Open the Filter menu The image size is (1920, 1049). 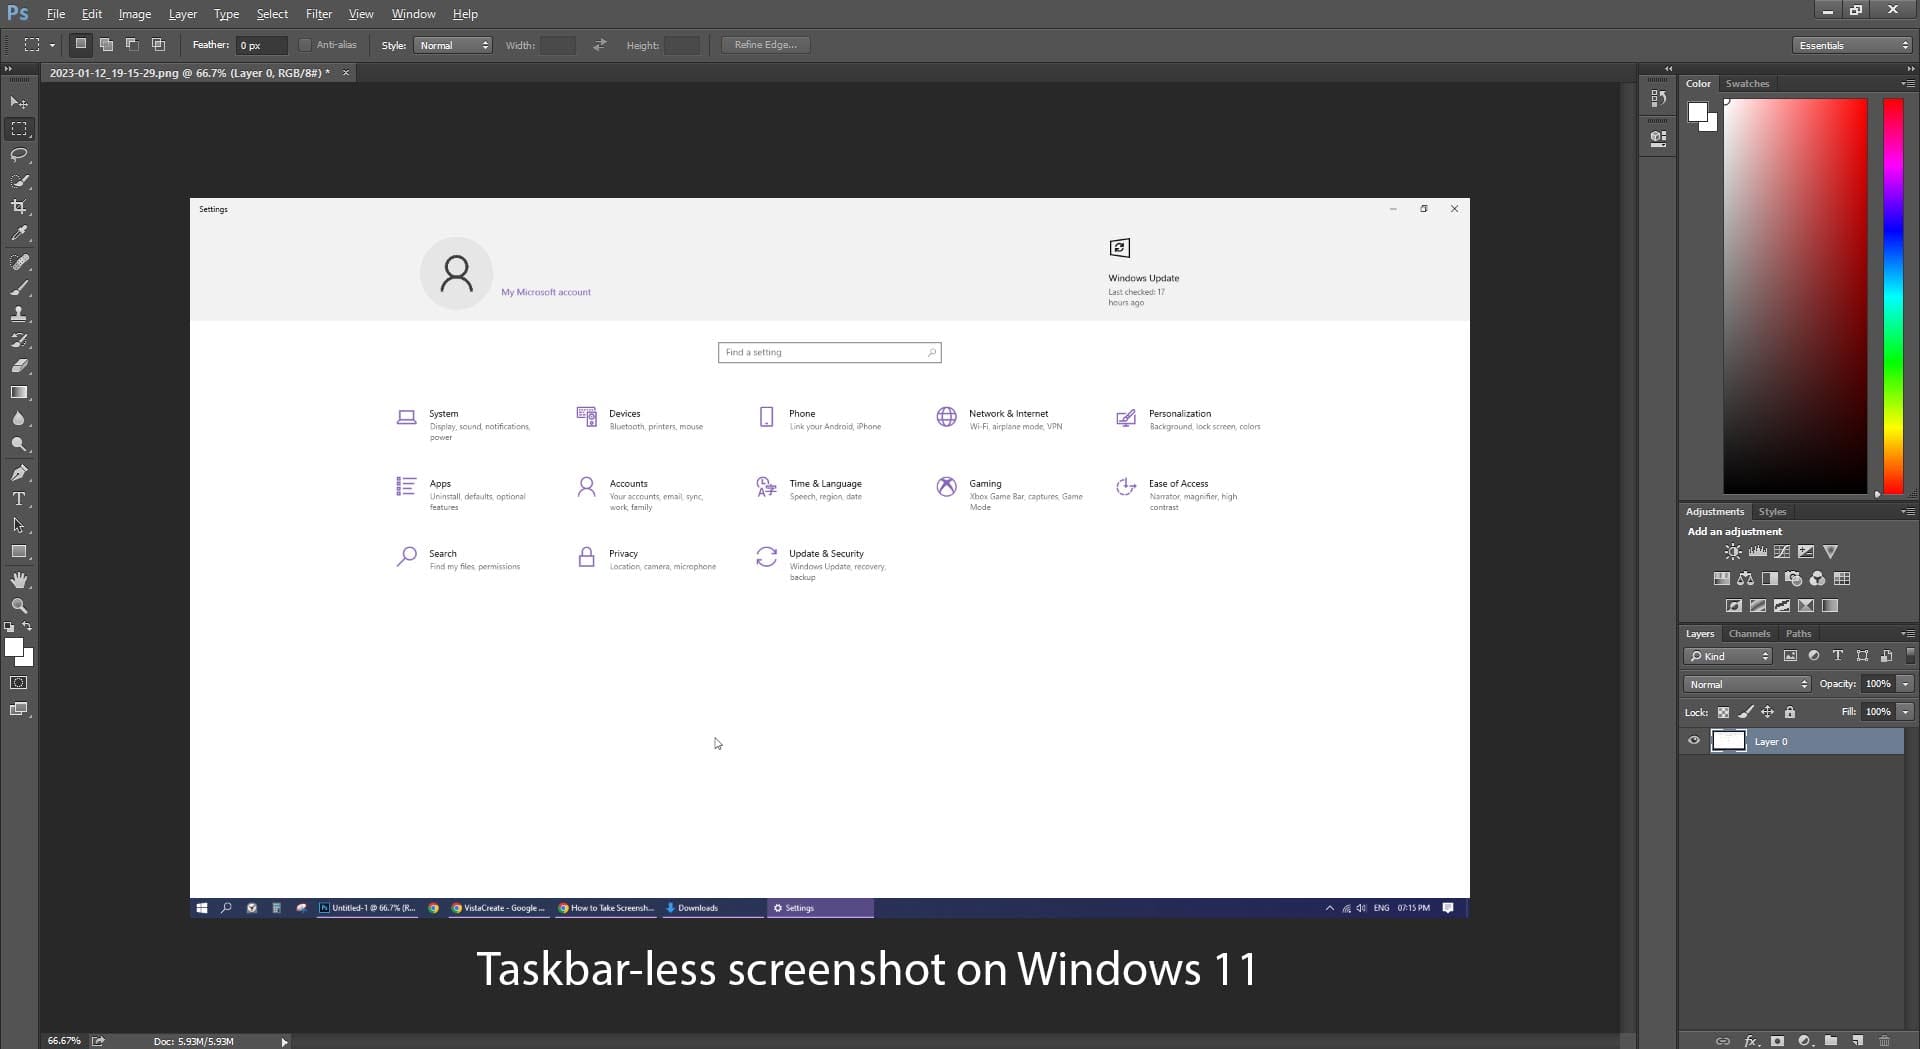coord(318,13)
